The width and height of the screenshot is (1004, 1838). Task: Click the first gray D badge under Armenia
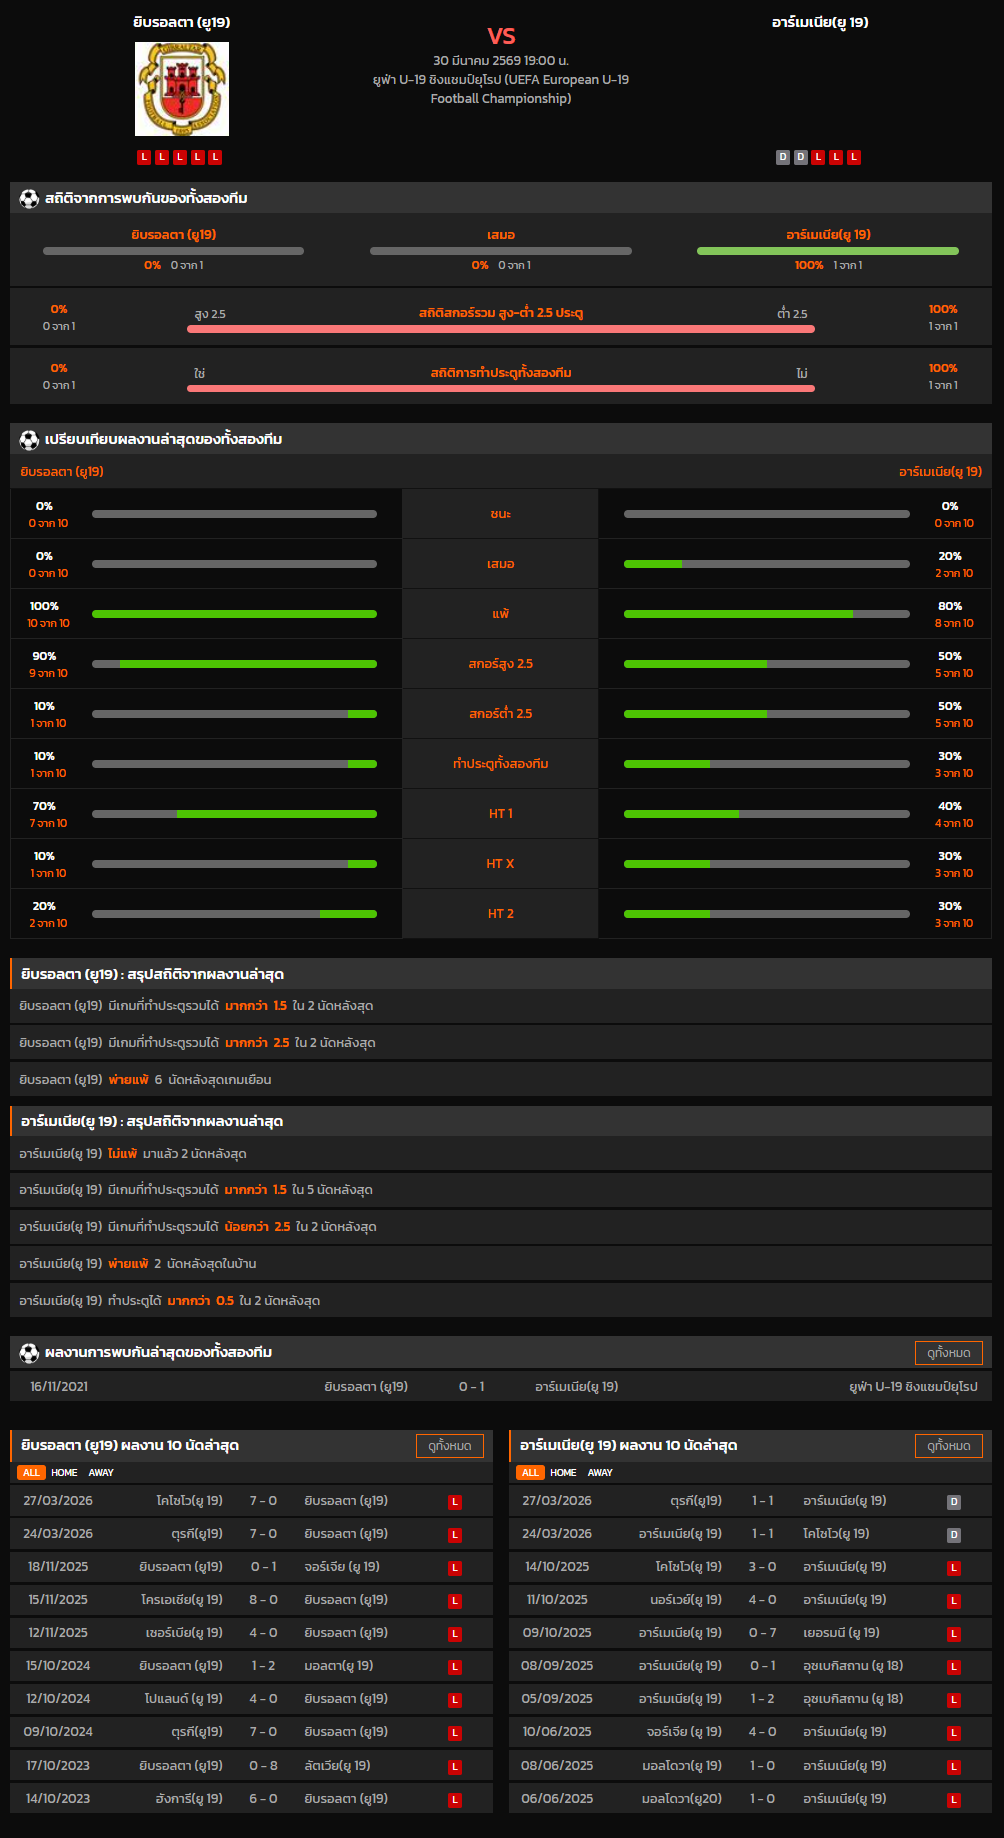783,157
